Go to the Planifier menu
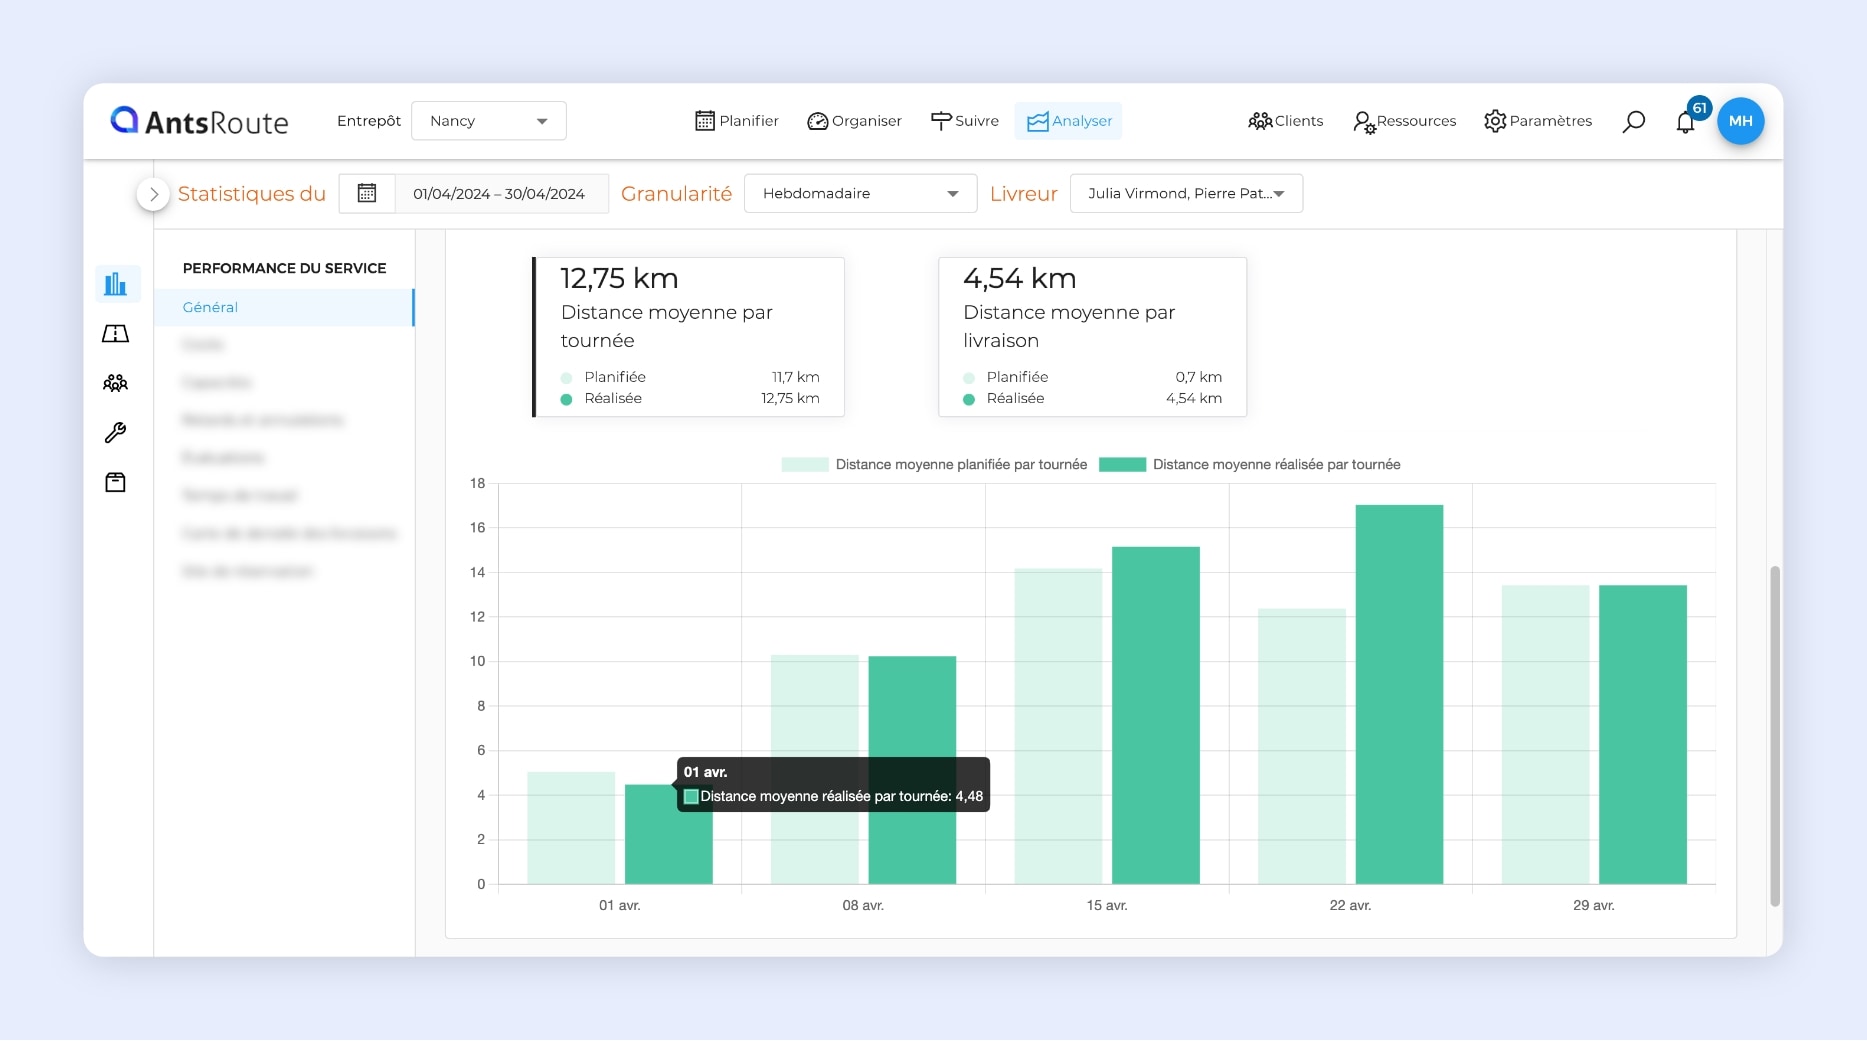1867x1041 pixels. pyautogui.click(x=736, y=121)
